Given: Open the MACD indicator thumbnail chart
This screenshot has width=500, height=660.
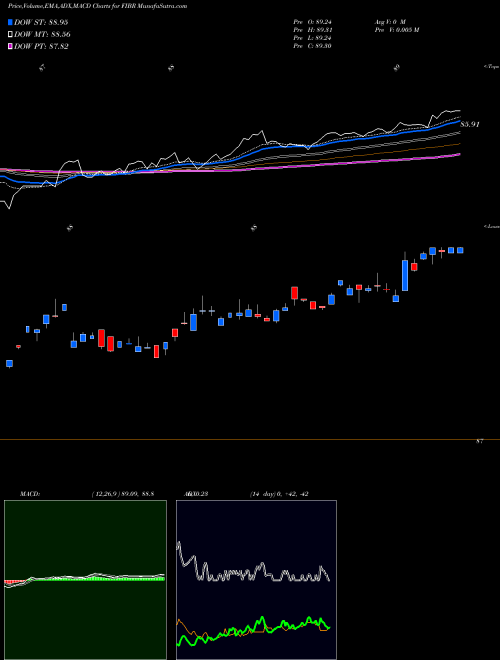Looking at the screenshot, I should click(x=85, y=580).
